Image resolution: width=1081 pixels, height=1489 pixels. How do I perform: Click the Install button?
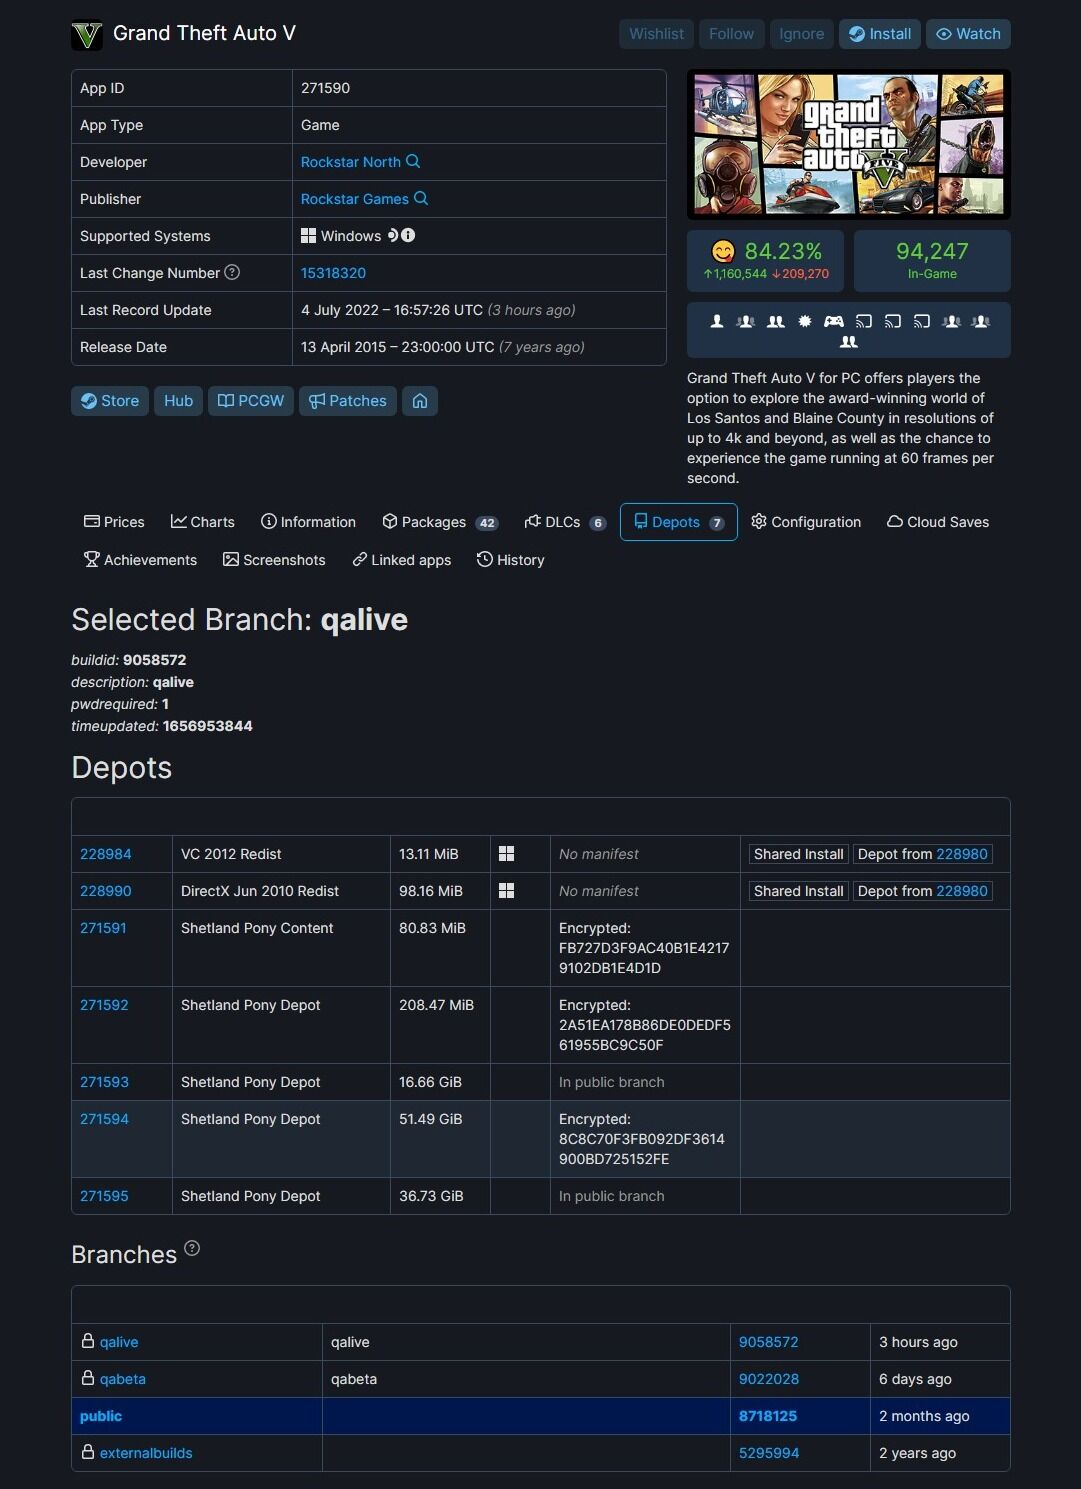[880, 34]
